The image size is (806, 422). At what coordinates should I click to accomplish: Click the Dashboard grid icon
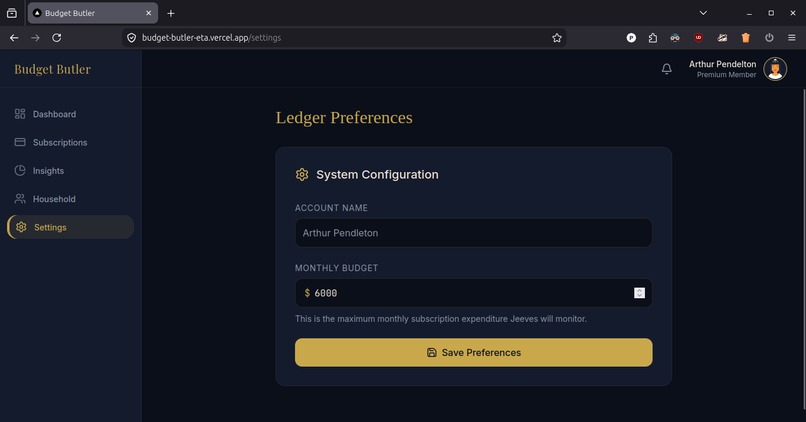tap(20, 114)
